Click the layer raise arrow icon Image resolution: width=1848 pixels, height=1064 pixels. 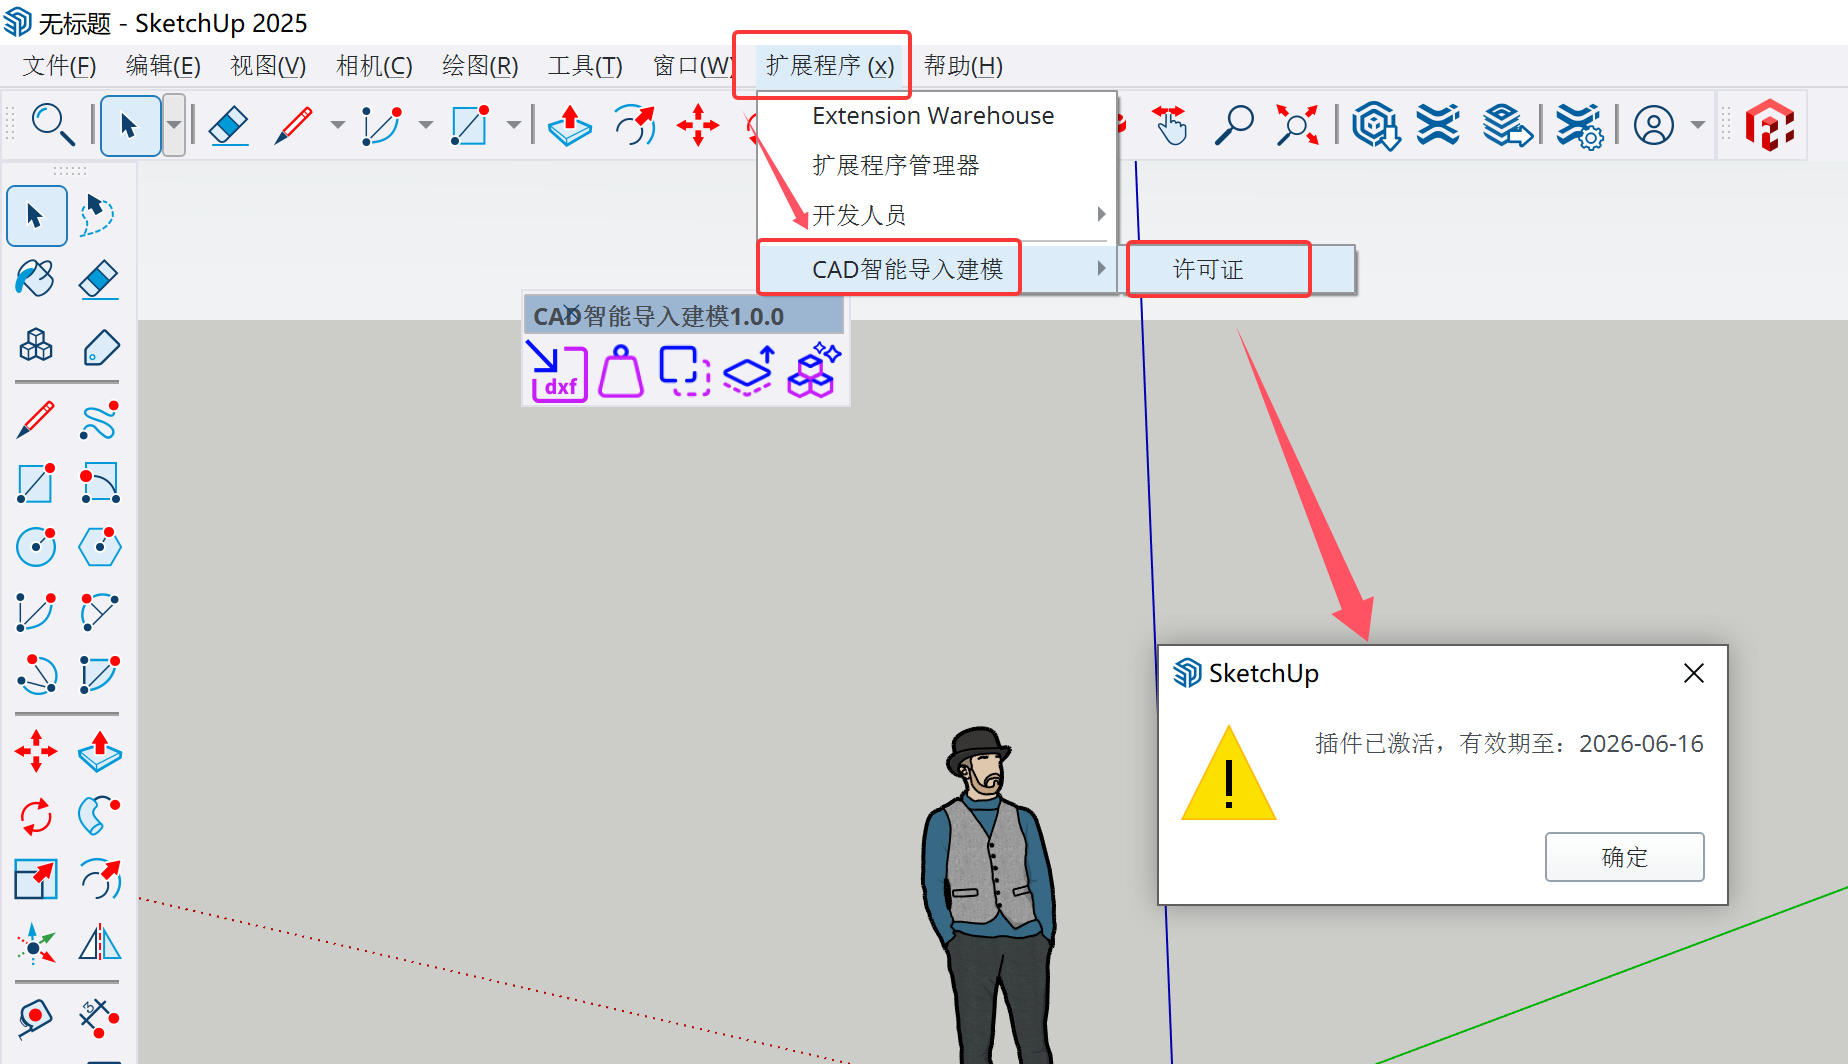[749, 371]
